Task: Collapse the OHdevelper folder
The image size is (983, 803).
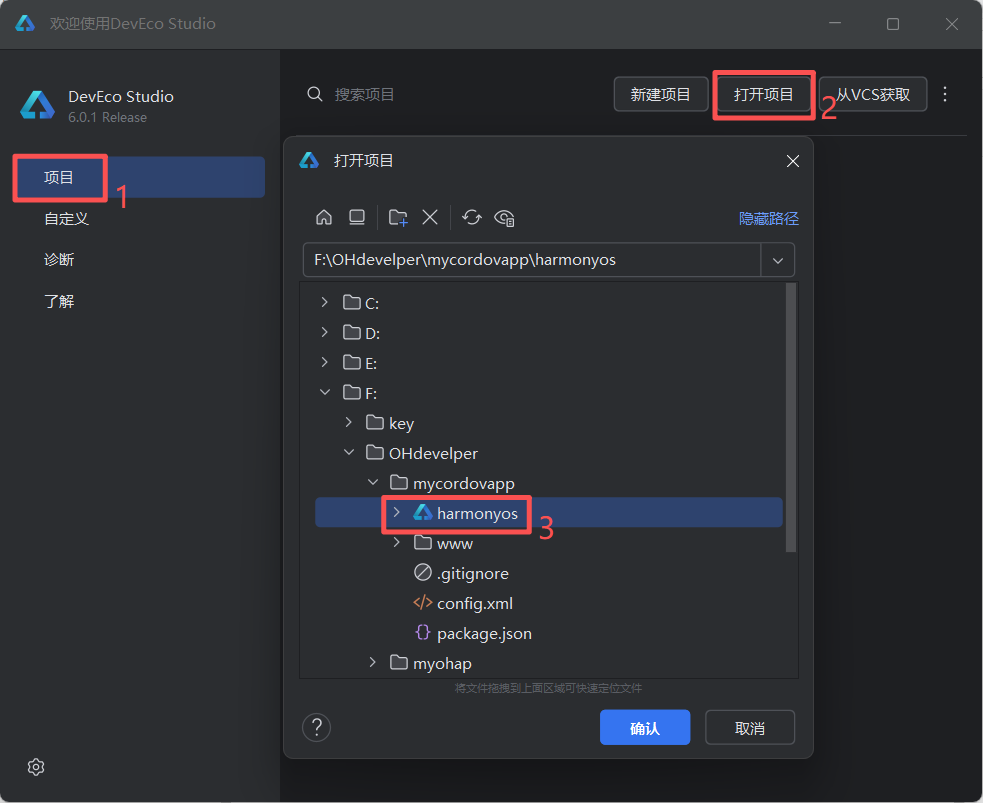Action: [x=349, y=452]
